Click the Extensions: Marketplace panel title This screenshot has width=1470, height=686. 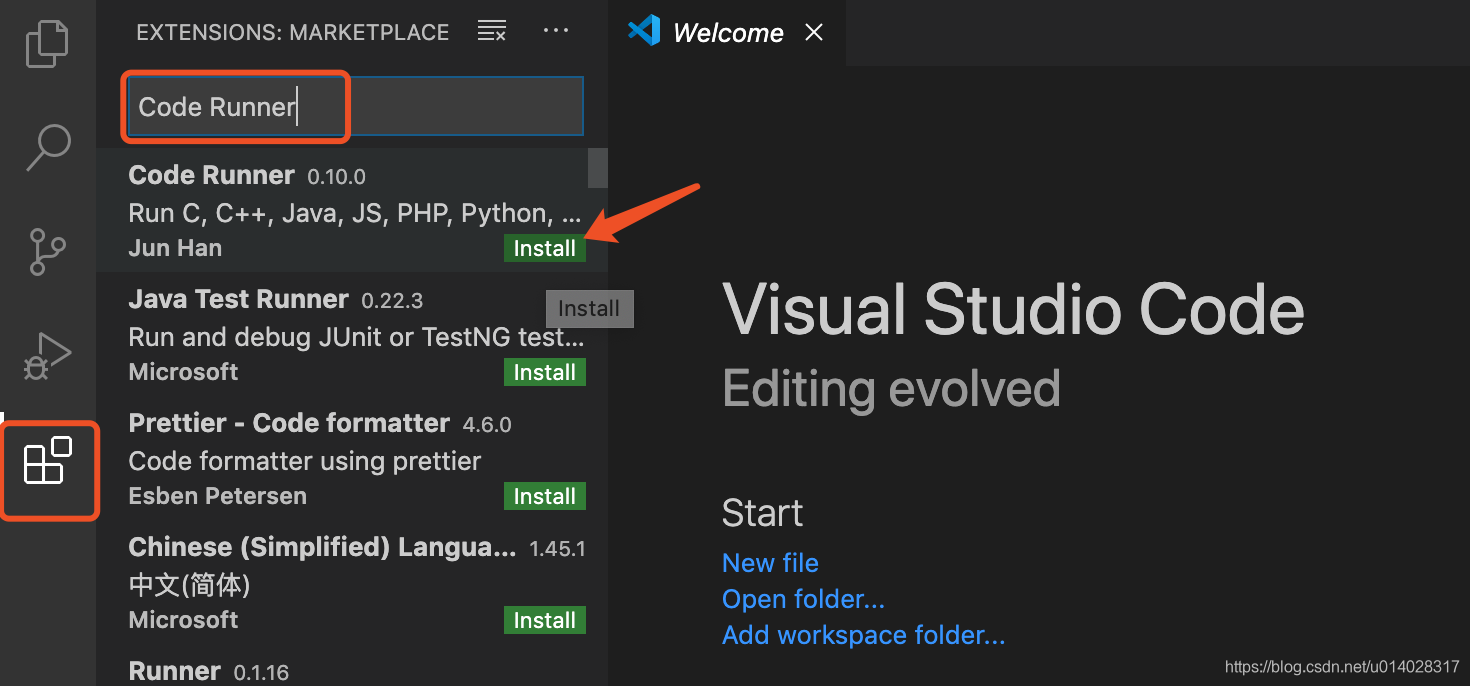pyautogui.click(x=292, y=32)
